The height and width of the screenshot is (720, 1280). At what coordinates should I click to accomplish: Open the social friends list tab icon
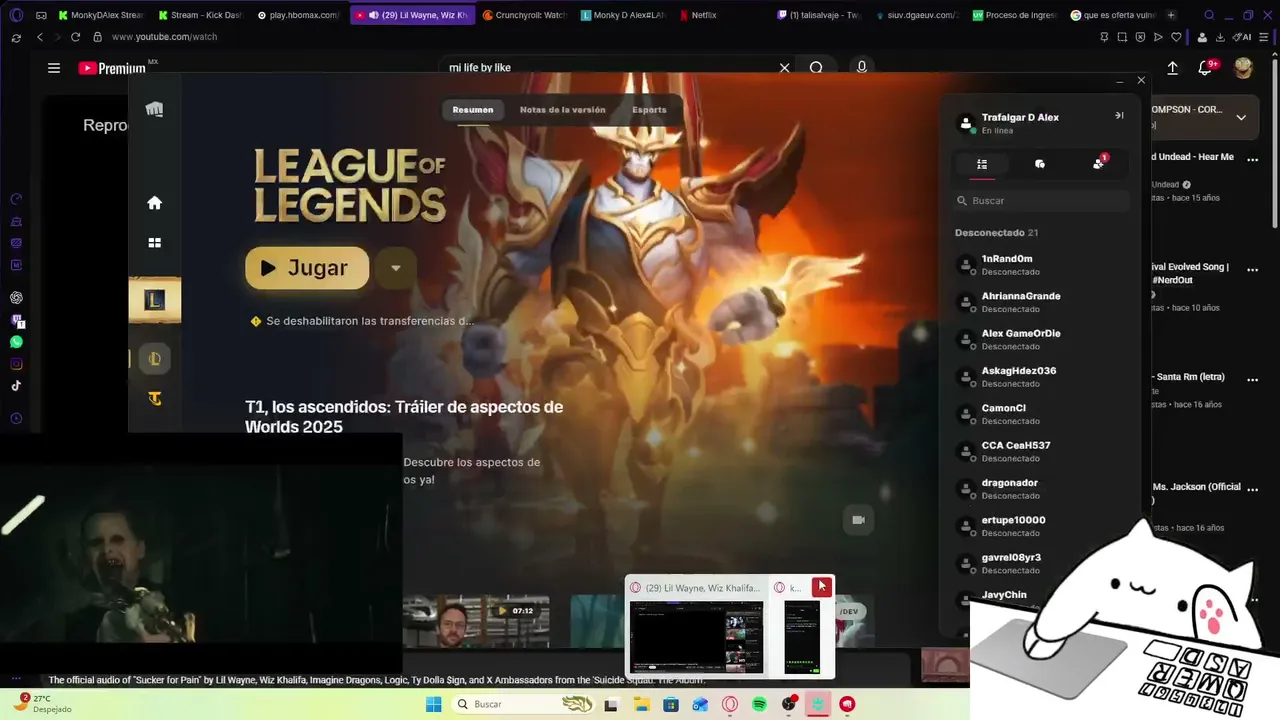pyautogui.click(x=982, y=164)
